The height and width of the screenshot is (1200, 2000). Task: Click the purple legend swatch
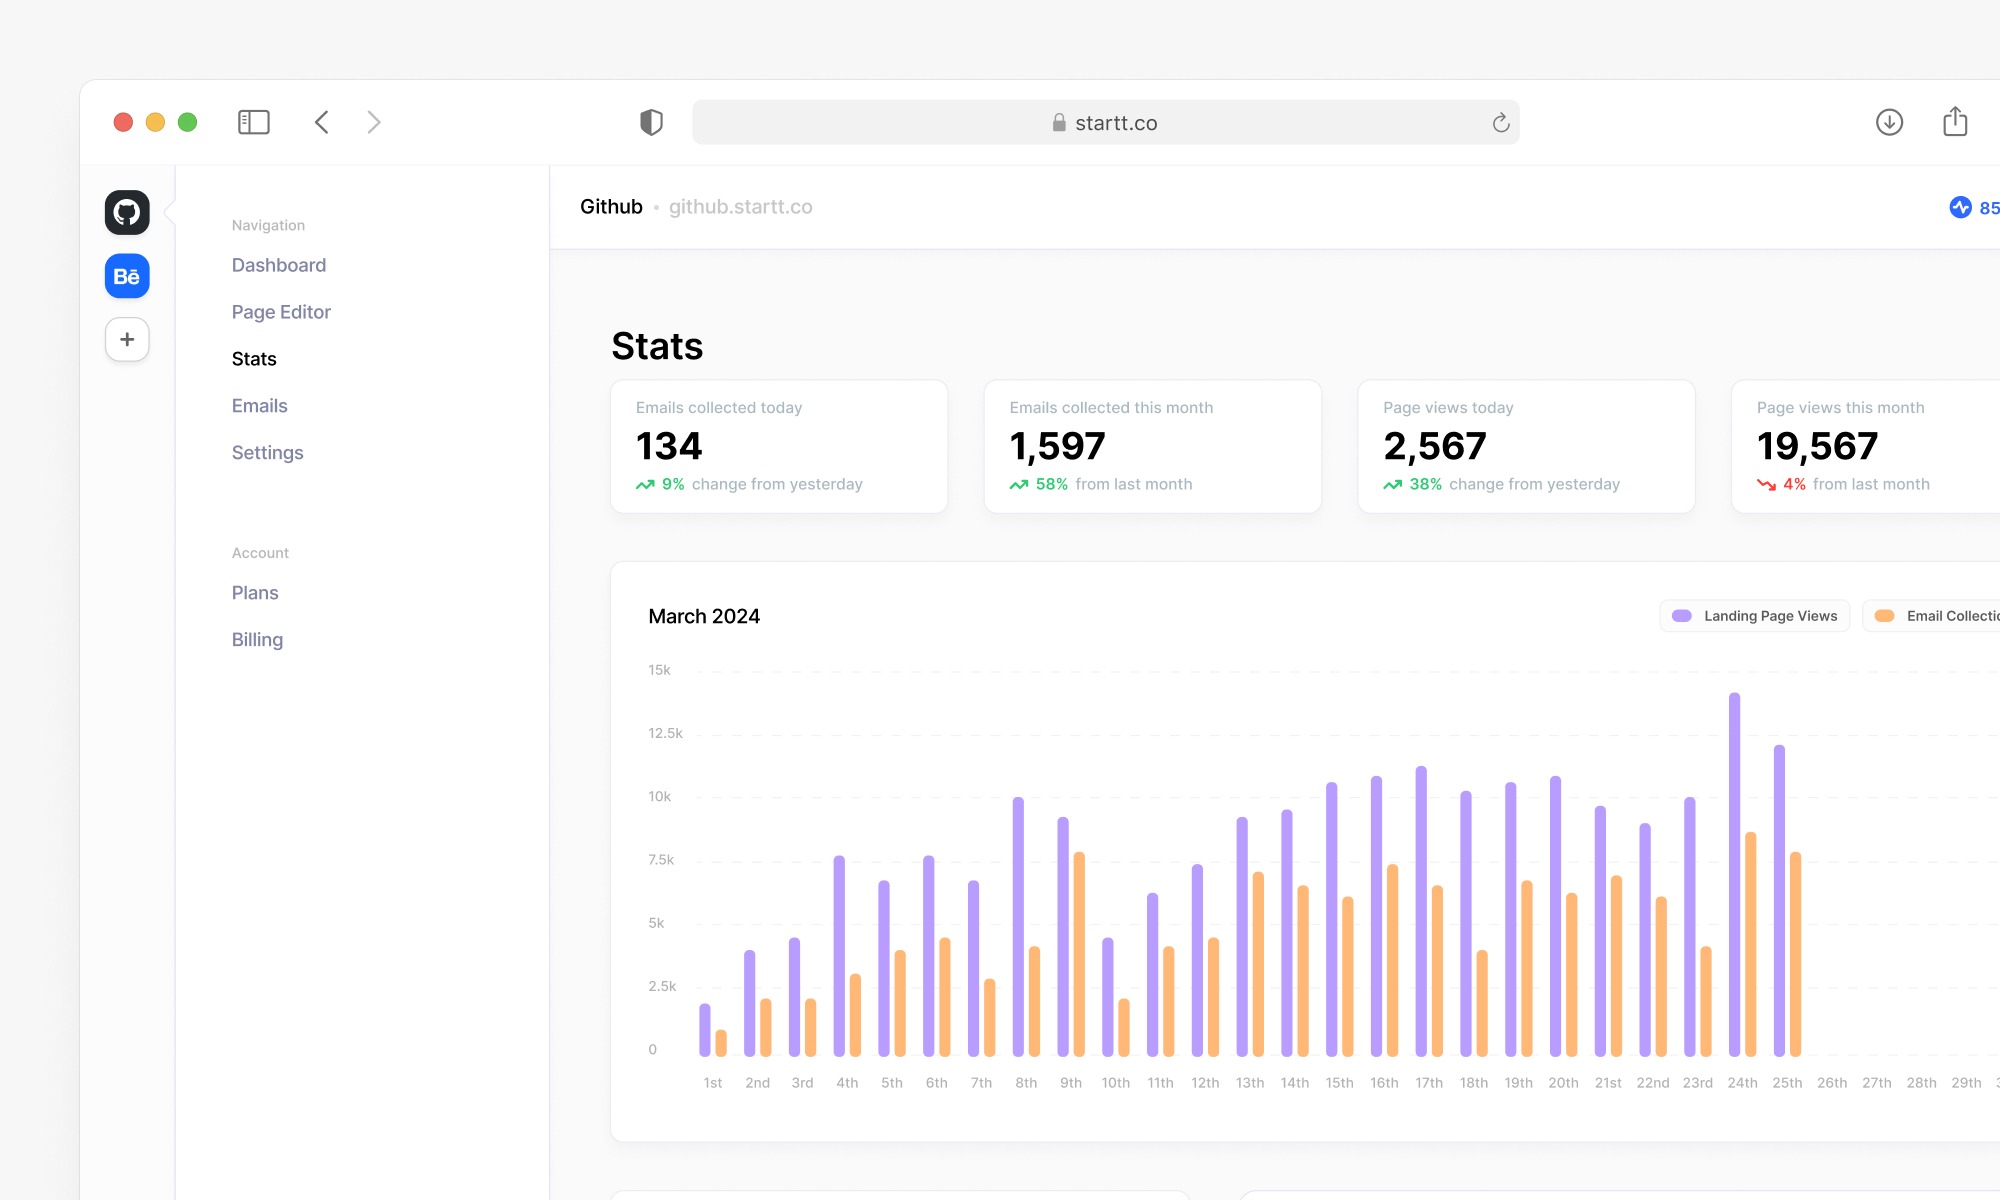click(1682, 616)
